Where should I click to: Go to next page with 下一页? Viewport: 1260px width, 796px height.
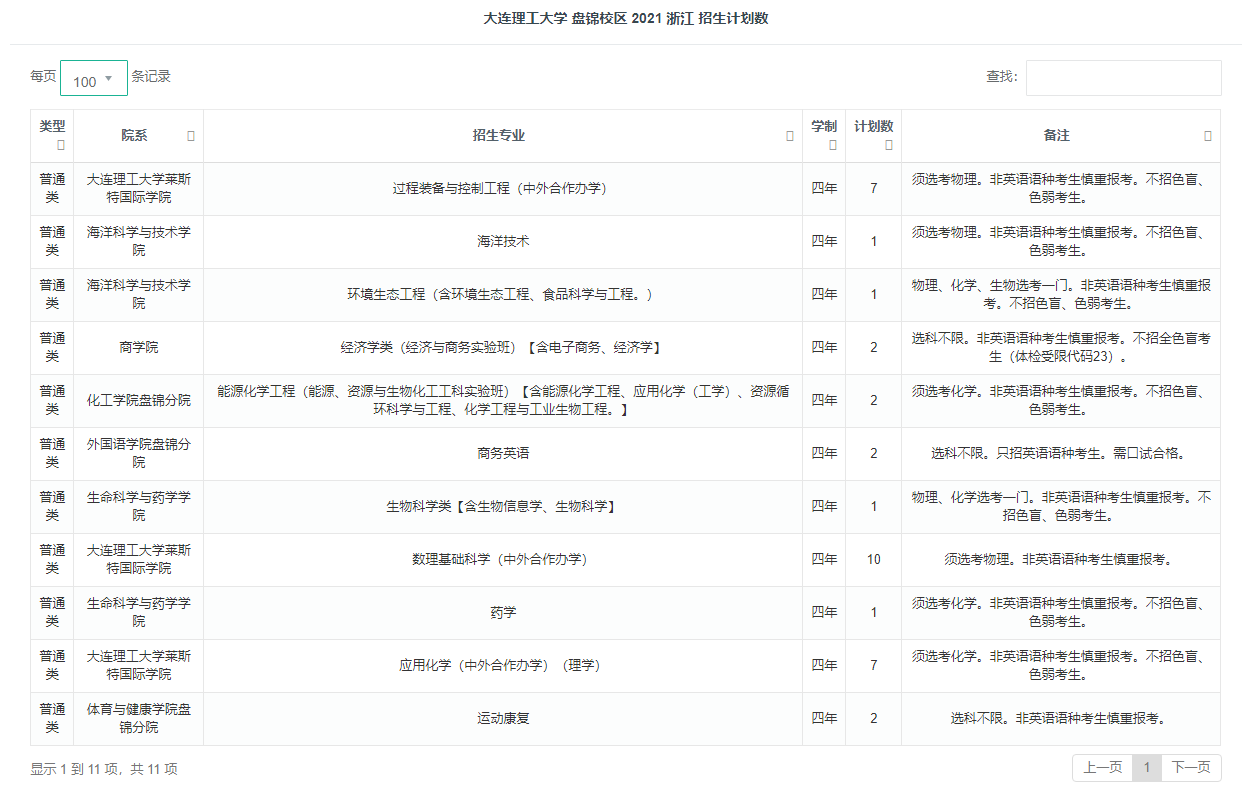click(x=1191, y=768)
